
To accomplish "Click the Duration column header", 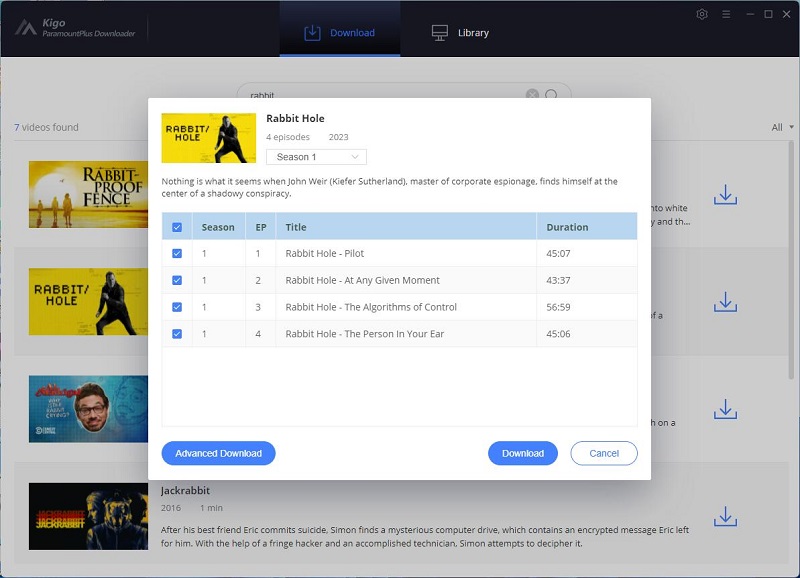I will pos(587,227).
